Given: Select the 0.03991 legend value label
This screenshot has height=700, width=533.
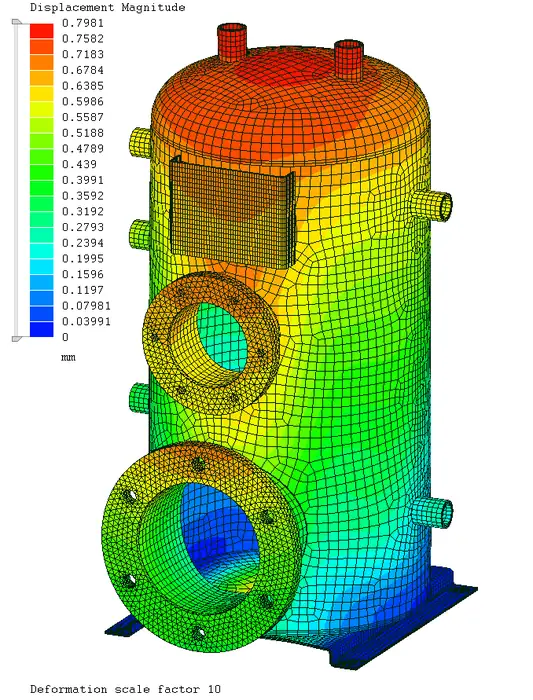Looking at the screenshot, I should coord(86,321).
